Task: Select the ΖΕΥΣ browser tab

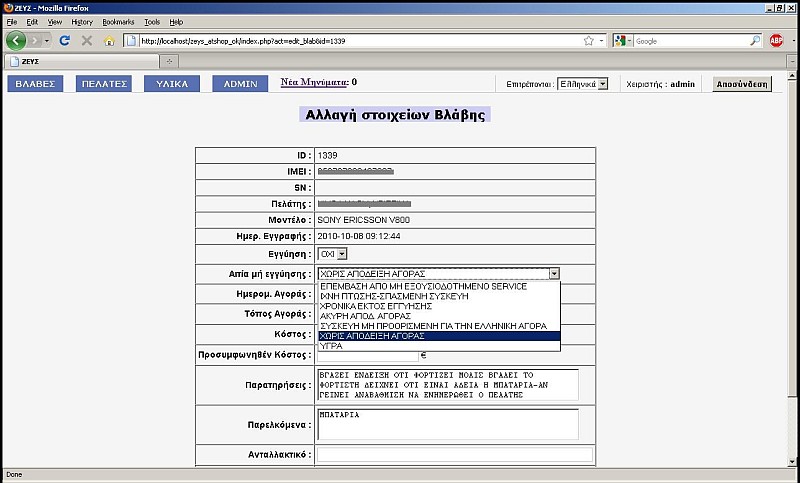Action: [82, 61]
